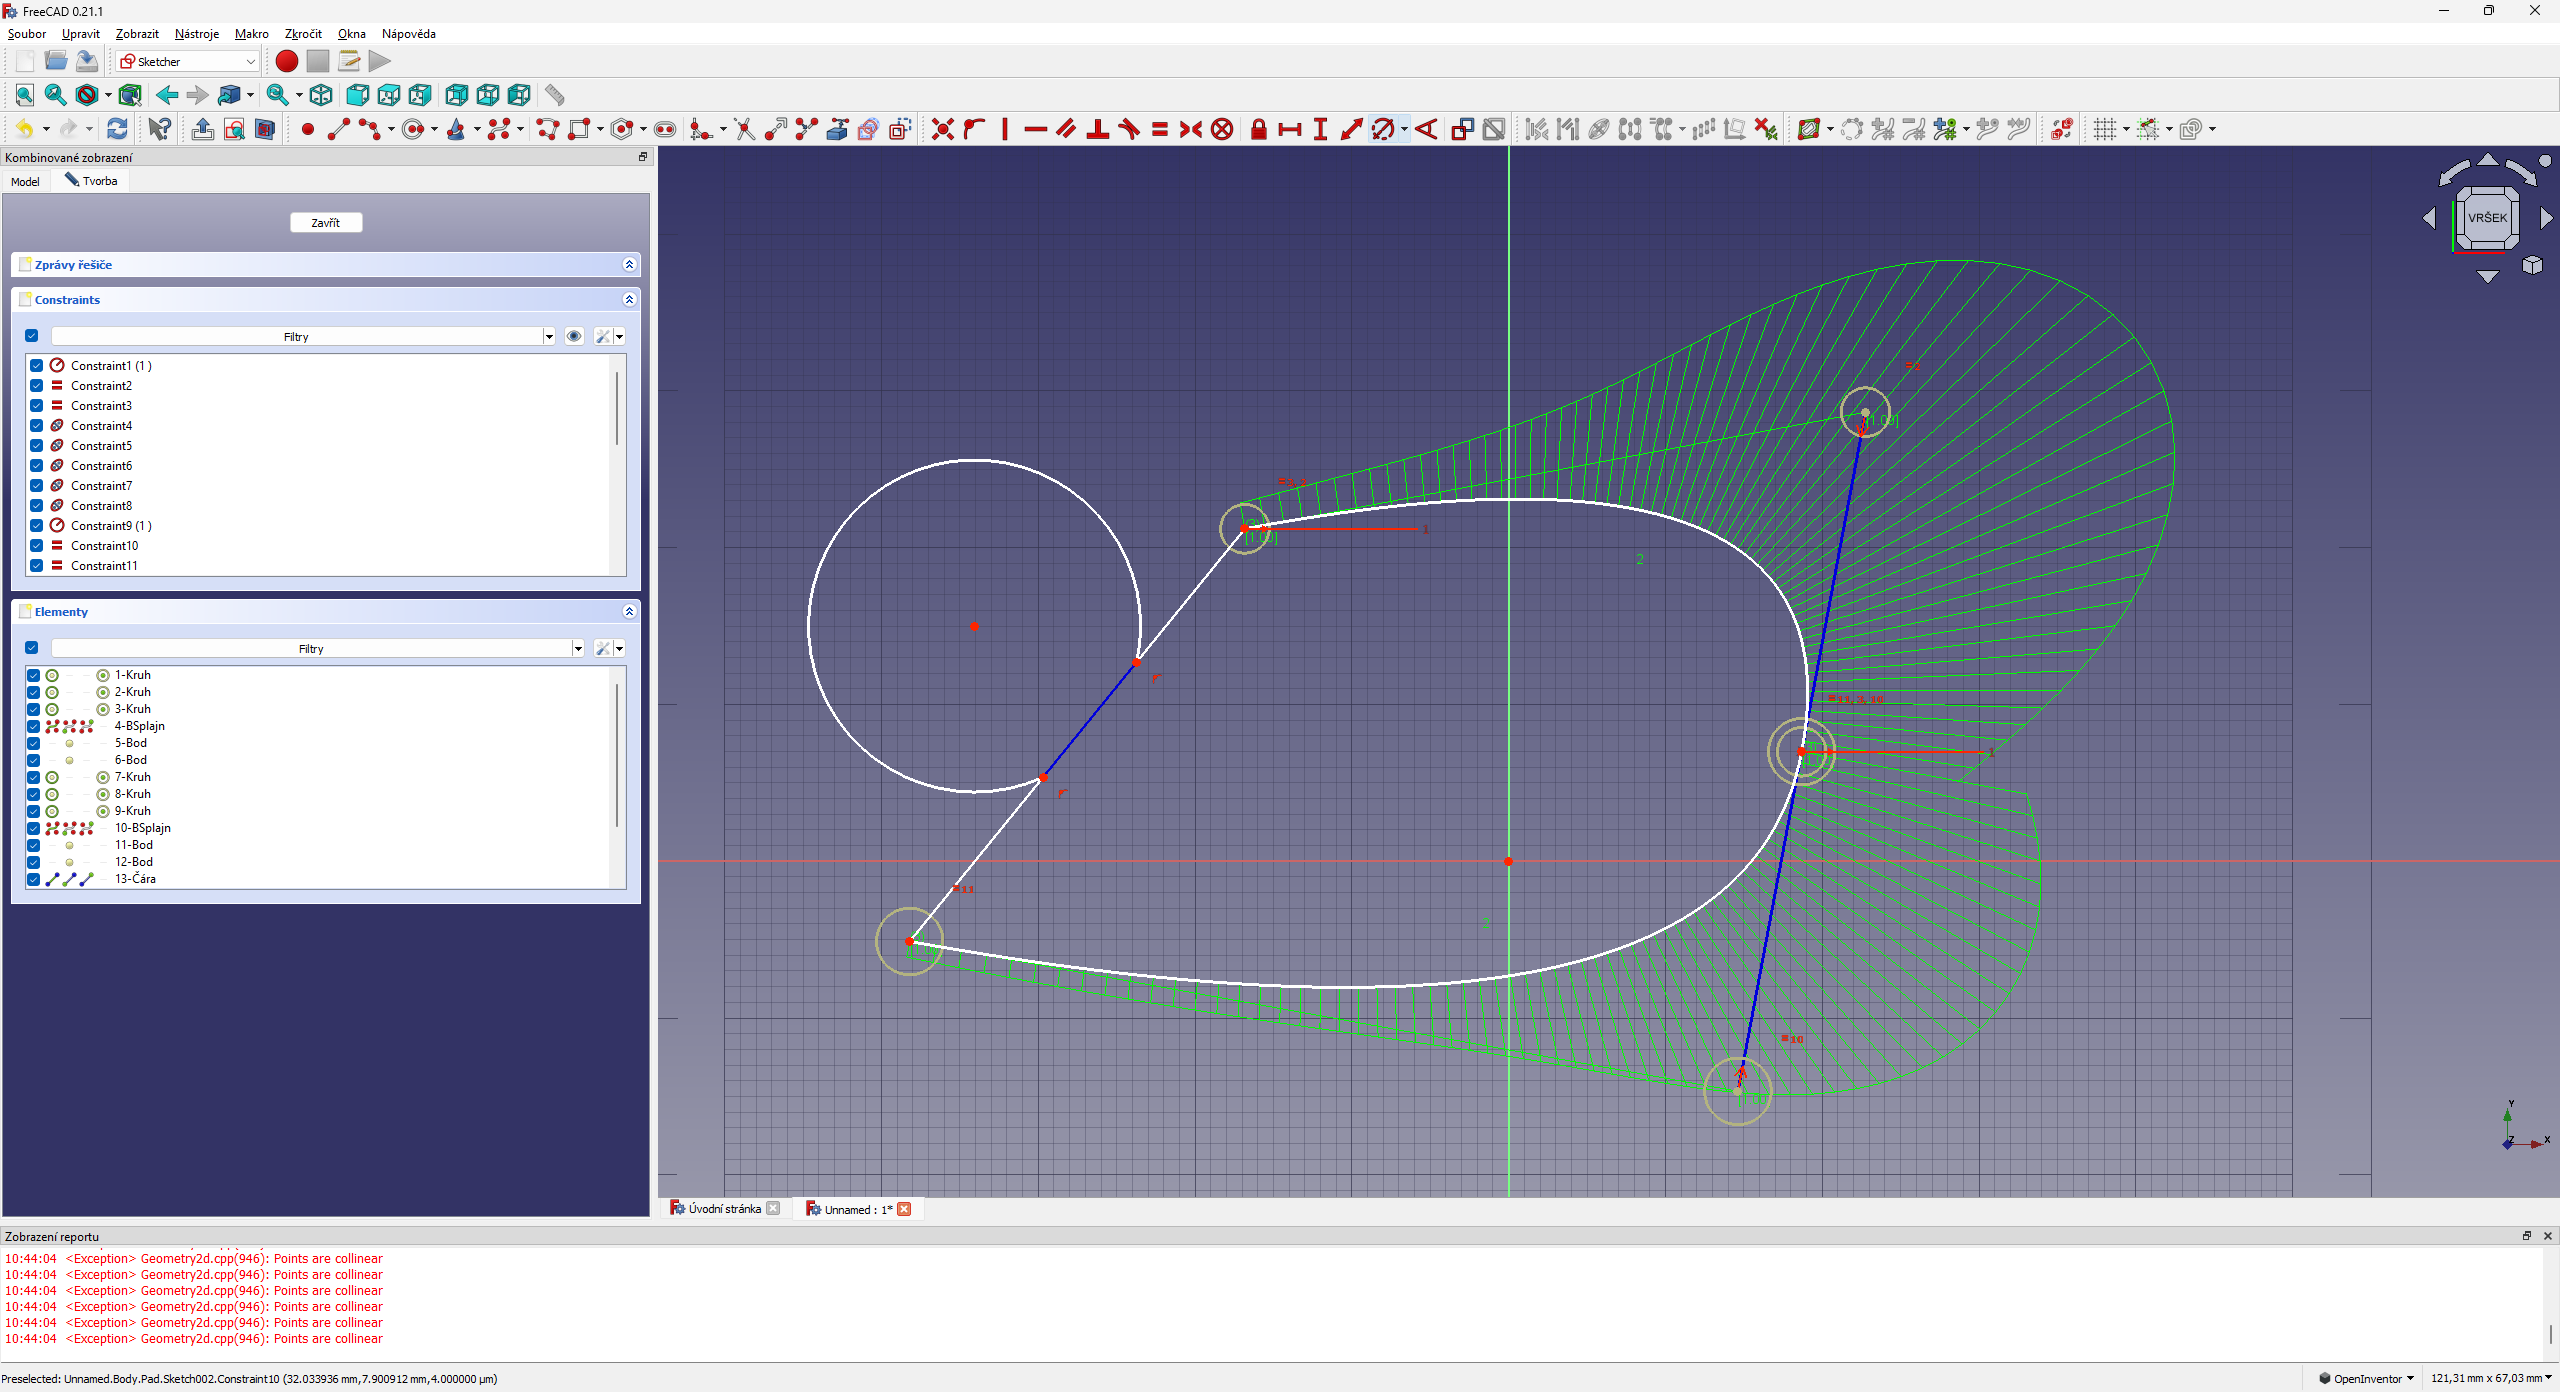Image resolution: width=2560 pixels, height=1392 pixels.
Task: Apply the lock constraint tool
Action: coord(1259,129)
